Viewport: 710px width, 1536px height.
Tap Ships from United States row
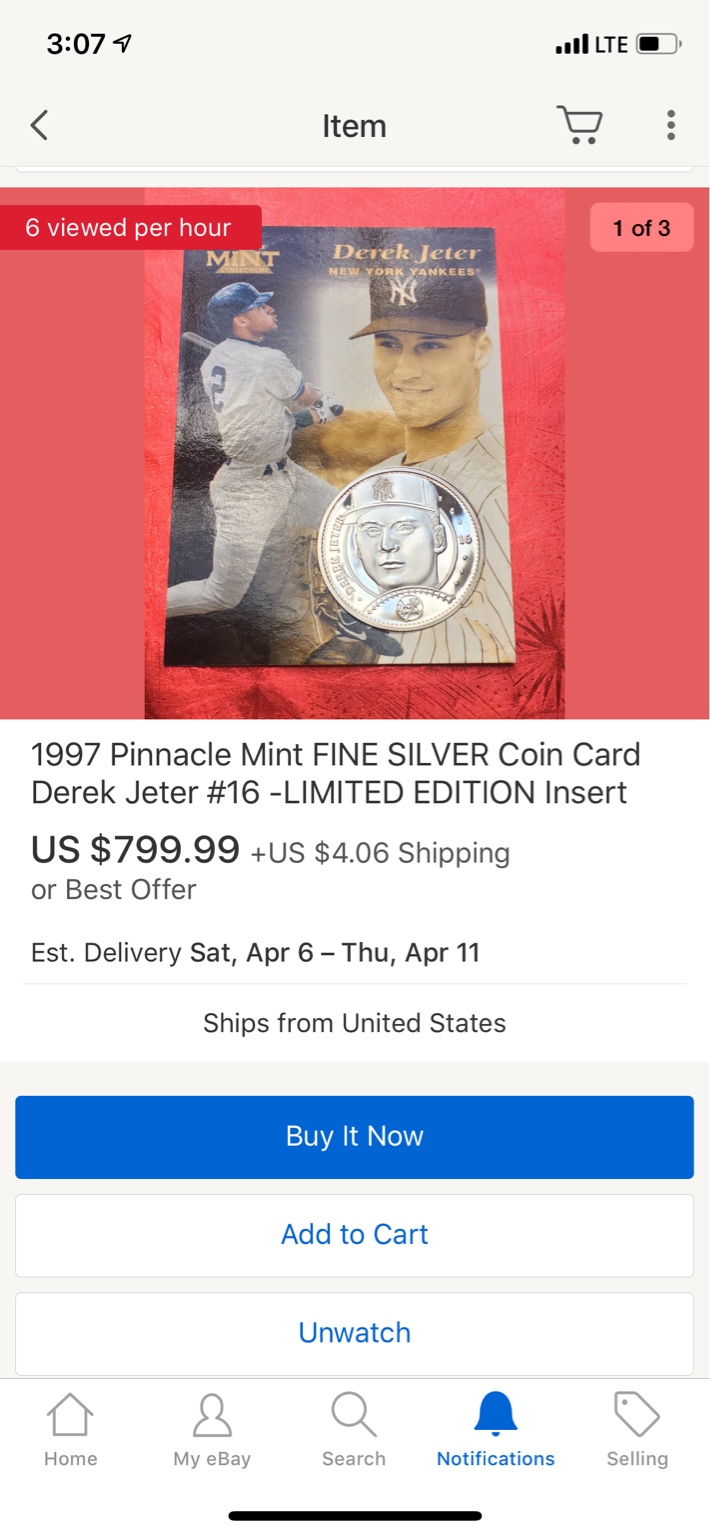[354, 1023]
